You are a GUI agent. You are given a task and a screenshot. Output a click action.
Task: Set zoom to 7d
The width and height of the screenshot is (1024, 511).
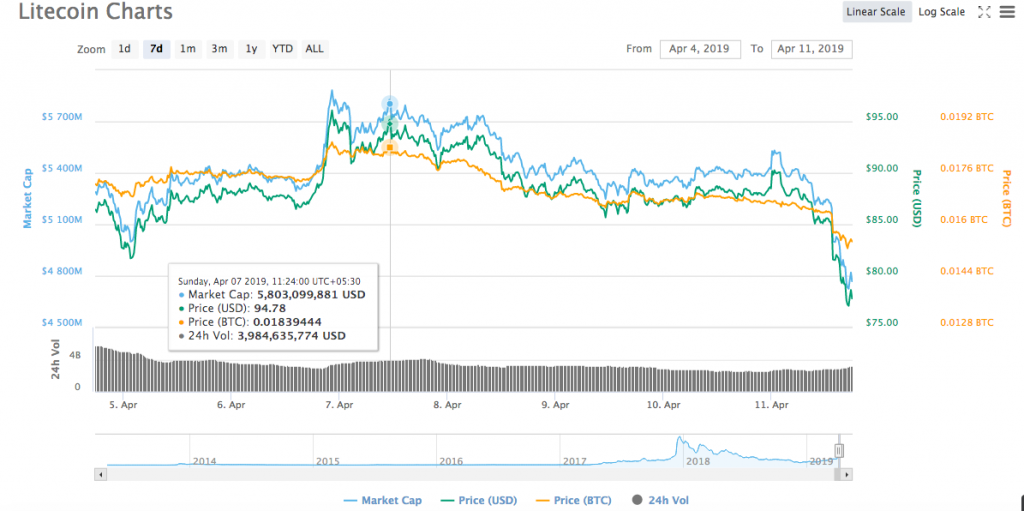[x=156, y=49]
